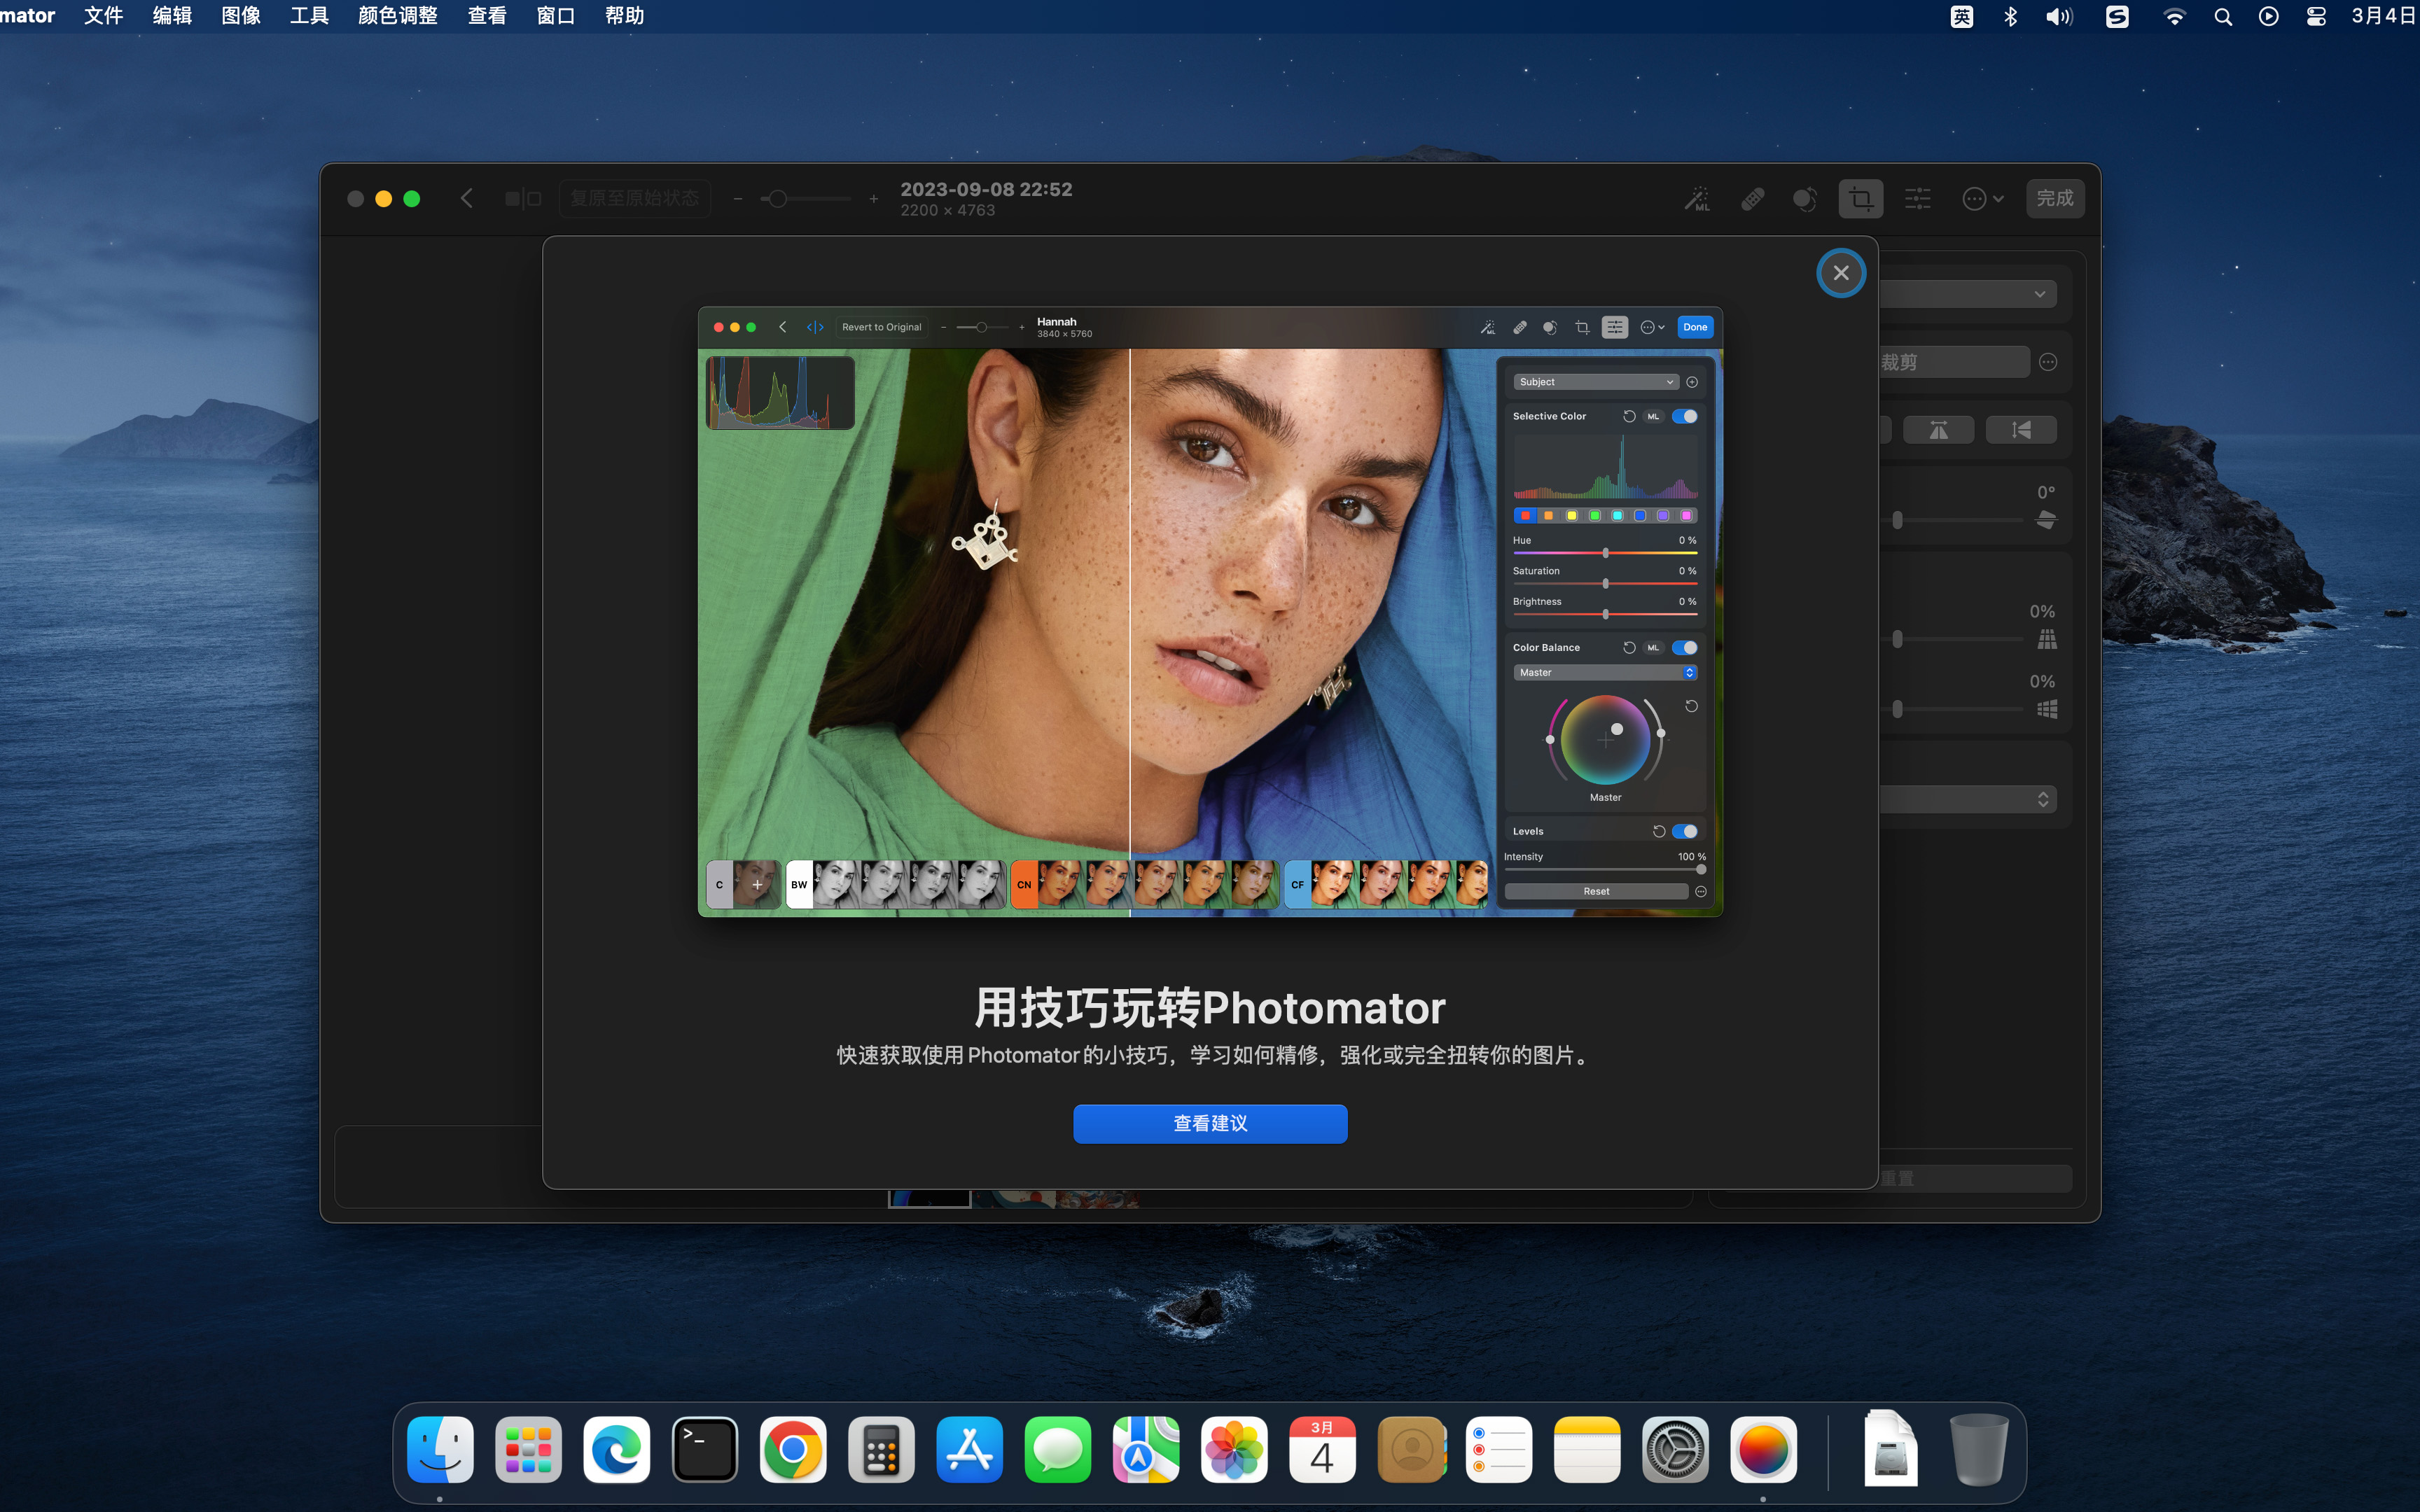Click the zoom in plus in the toolbar
The width and height of the screenshot is (2420, 1512).
[873, 199]
